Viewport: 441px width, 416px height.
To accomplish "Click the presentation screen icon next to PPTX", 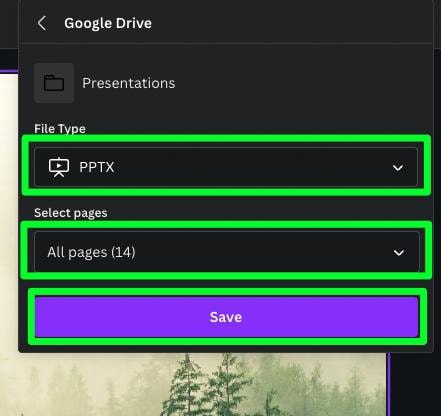I will [x=59, y=167].
